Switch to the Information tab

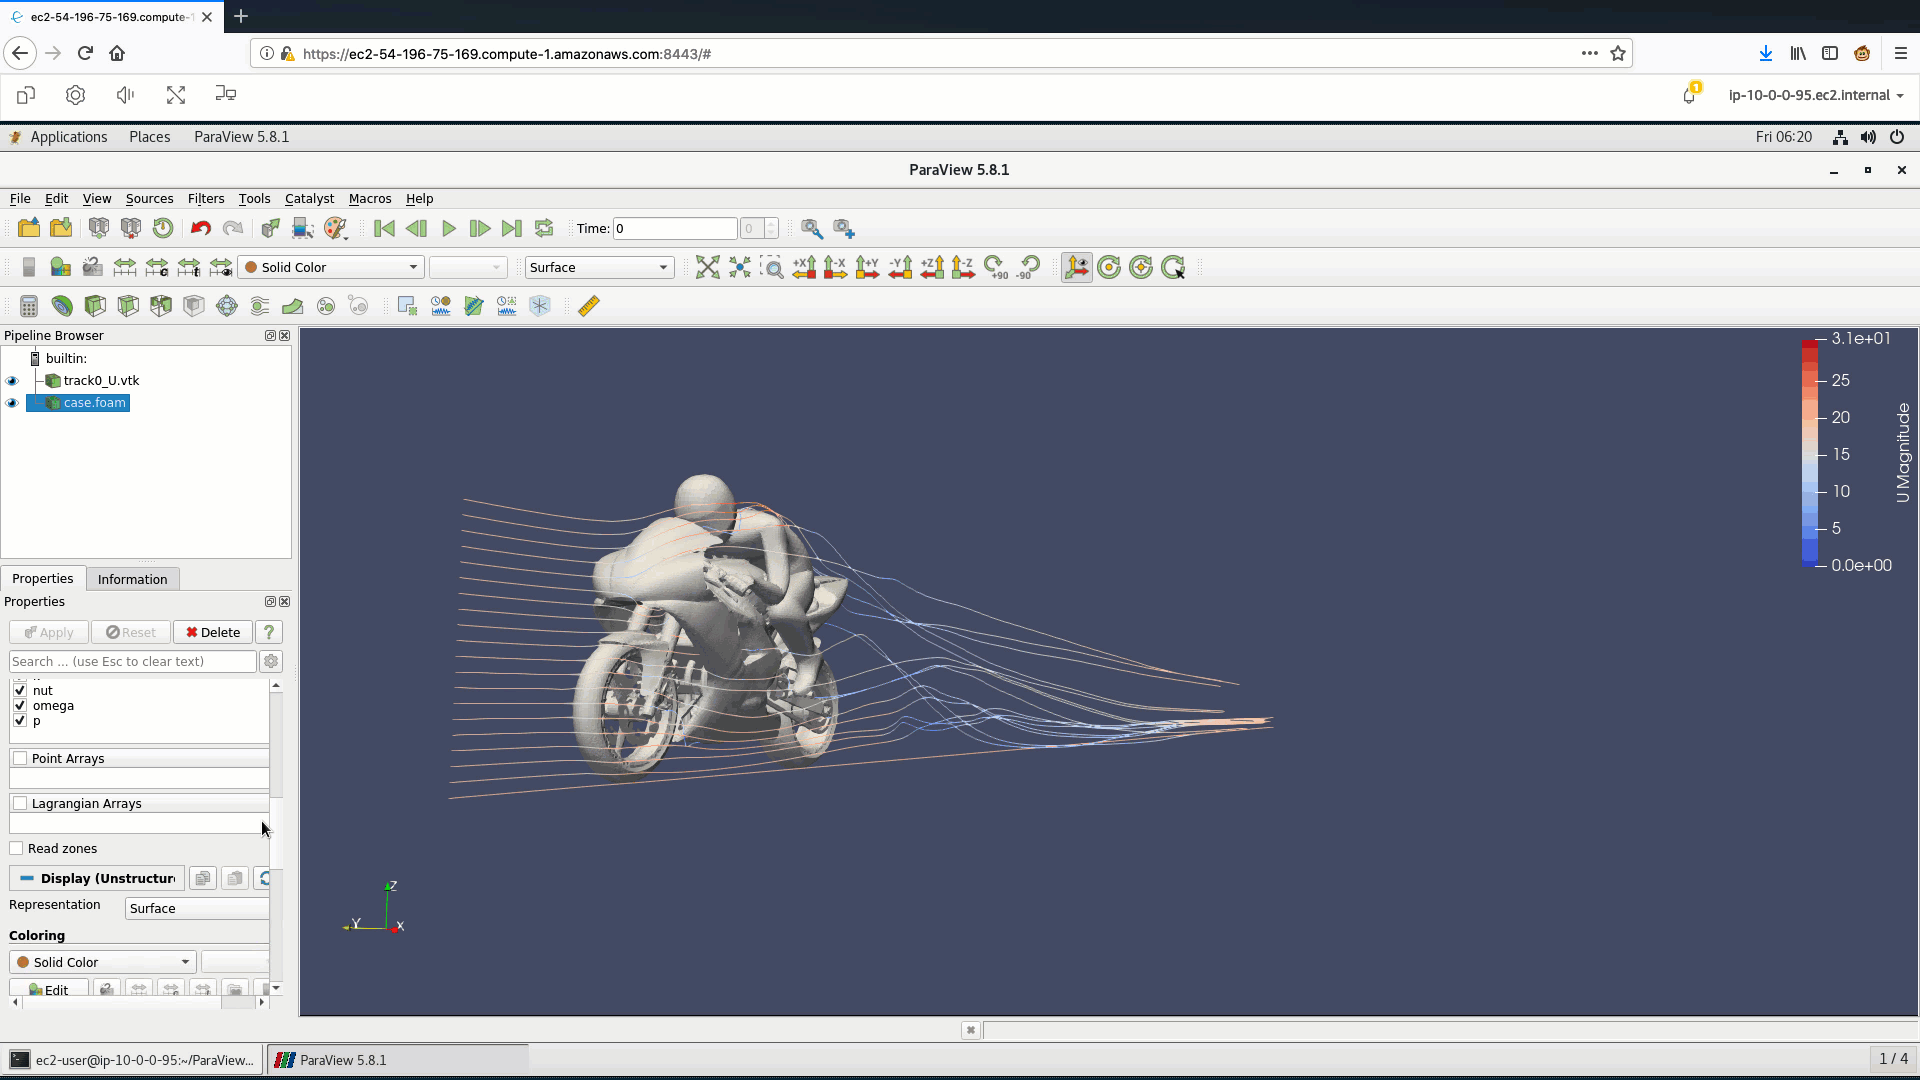point(132,579)
